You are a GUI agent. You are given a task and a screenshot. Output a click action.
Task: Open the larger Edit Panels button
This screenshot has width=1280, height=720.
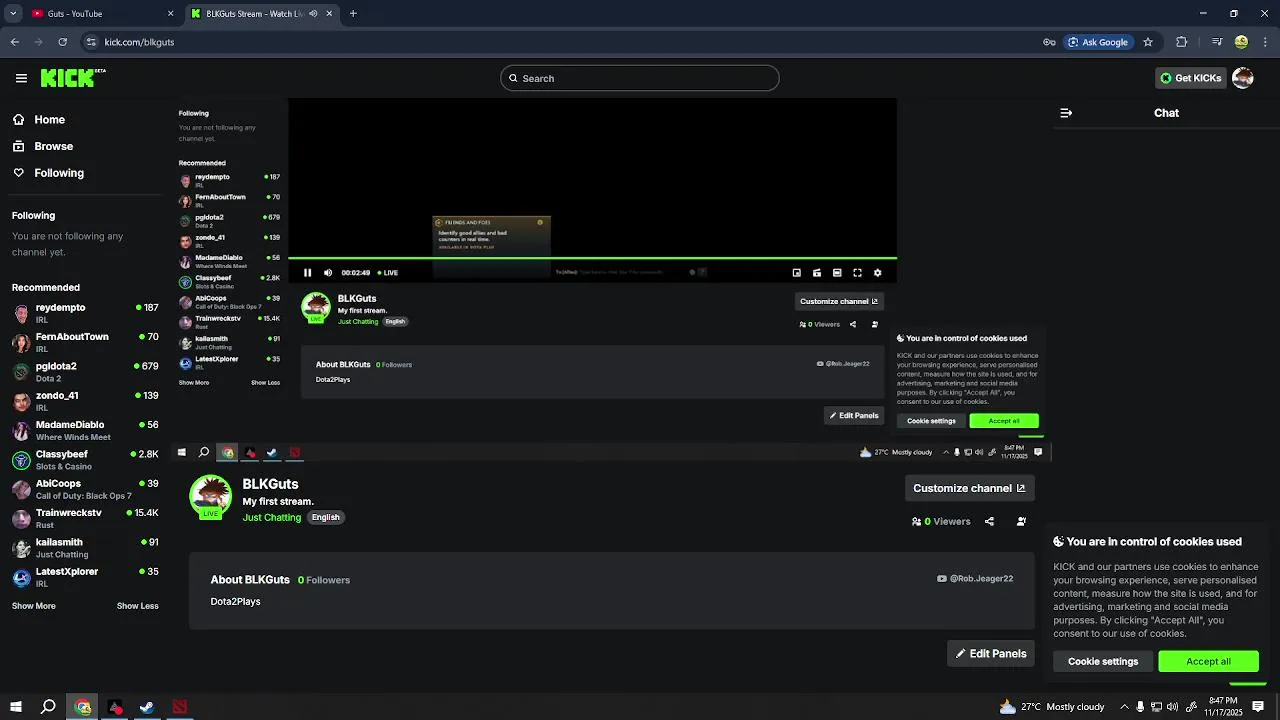[991, 654]
